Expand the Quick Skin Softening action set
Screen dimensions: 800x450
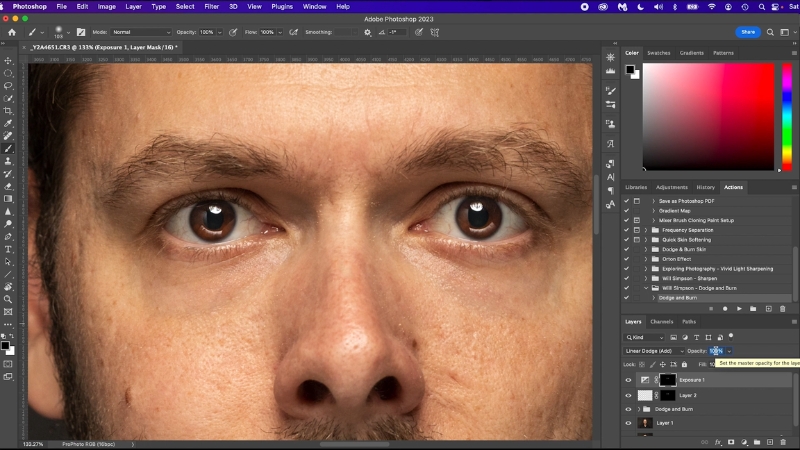click(646, 240)
